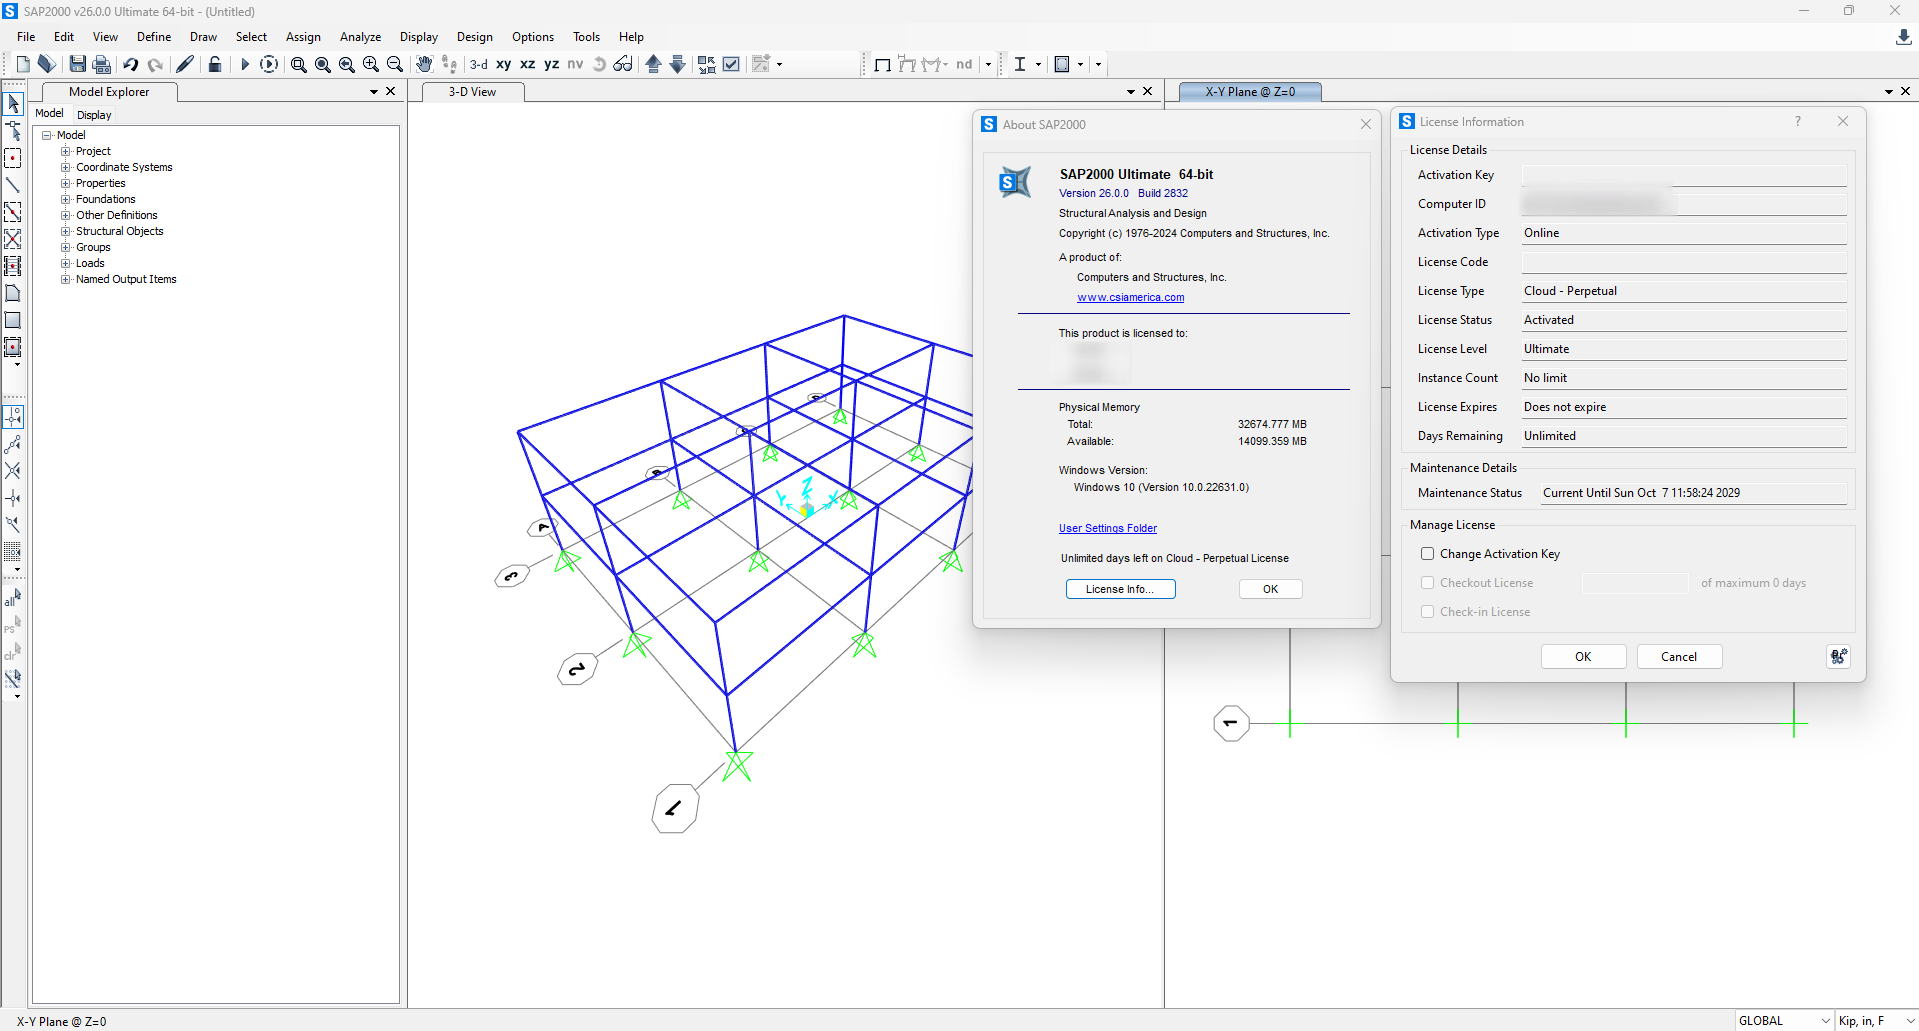
Task: Select the Draw Special Joint tool
Action: click(13, 158)
